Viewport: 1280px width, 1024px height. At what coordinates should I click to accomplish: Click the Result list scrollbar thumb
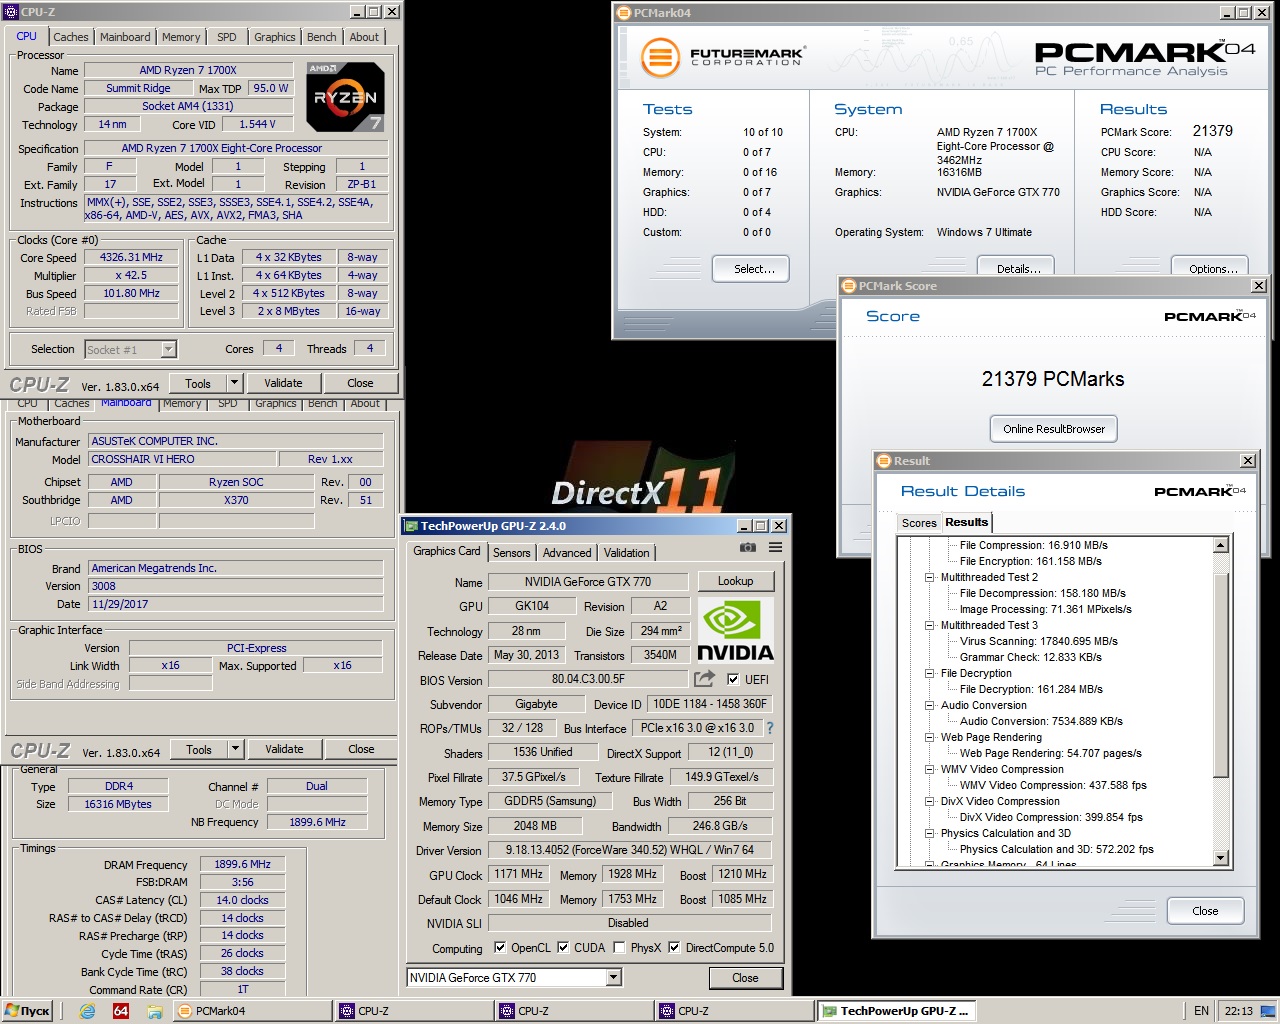(x=1220, y=675)
